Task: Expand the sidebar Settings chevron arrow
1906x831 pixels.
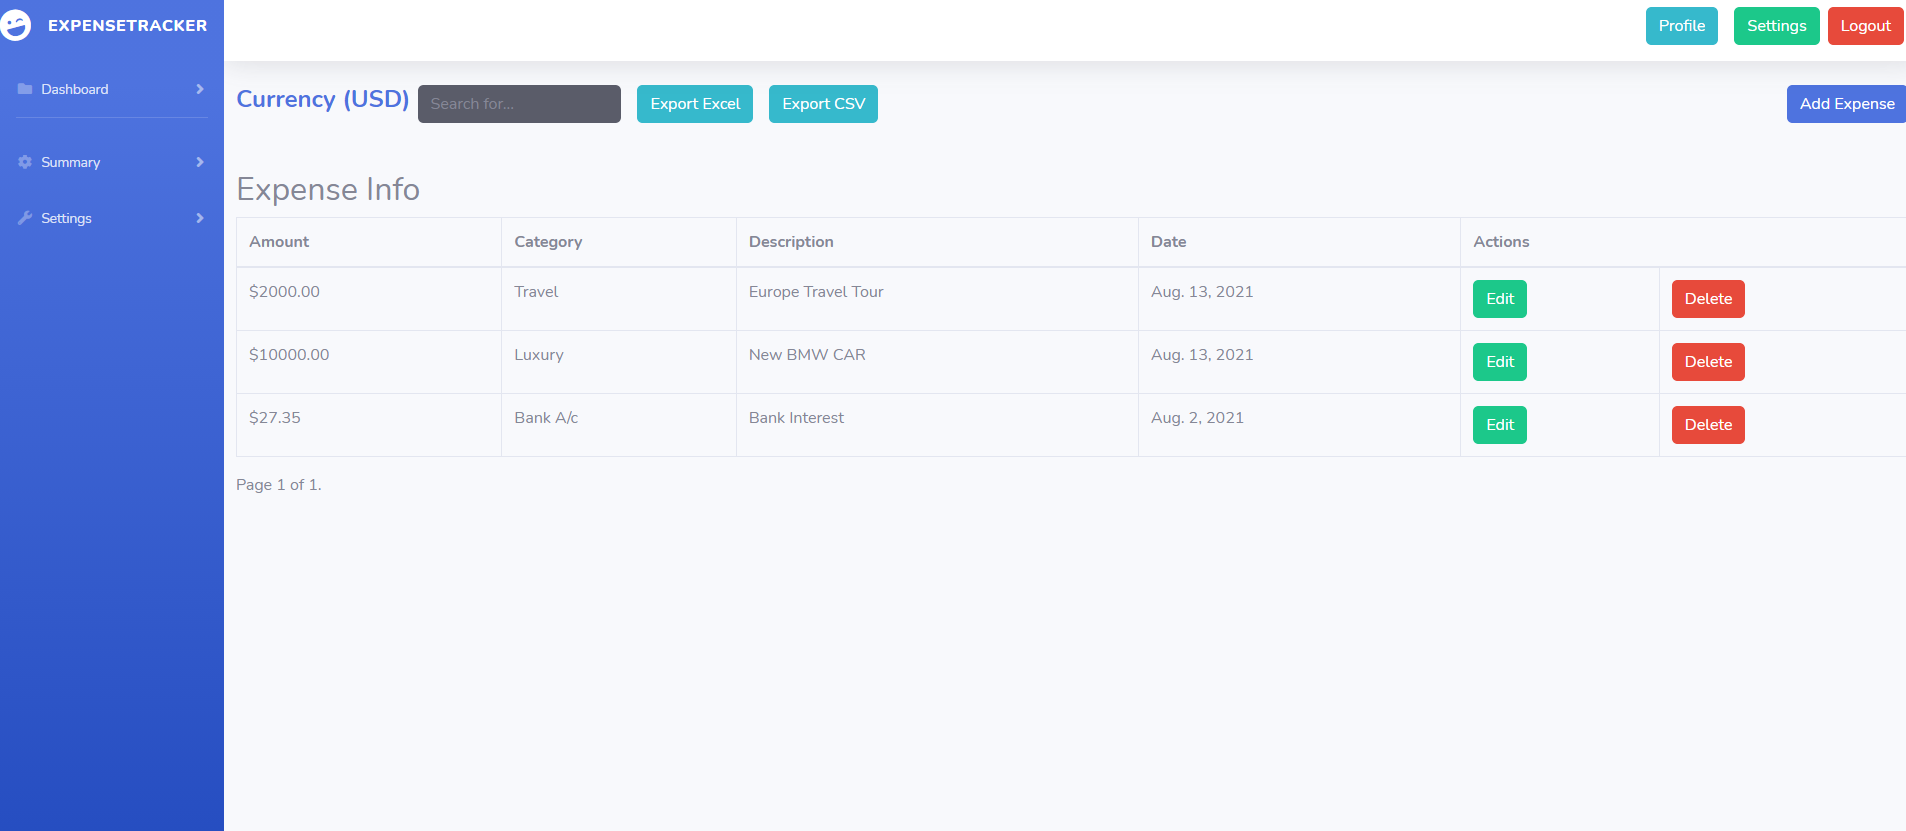Action: [x=200, y=218]
